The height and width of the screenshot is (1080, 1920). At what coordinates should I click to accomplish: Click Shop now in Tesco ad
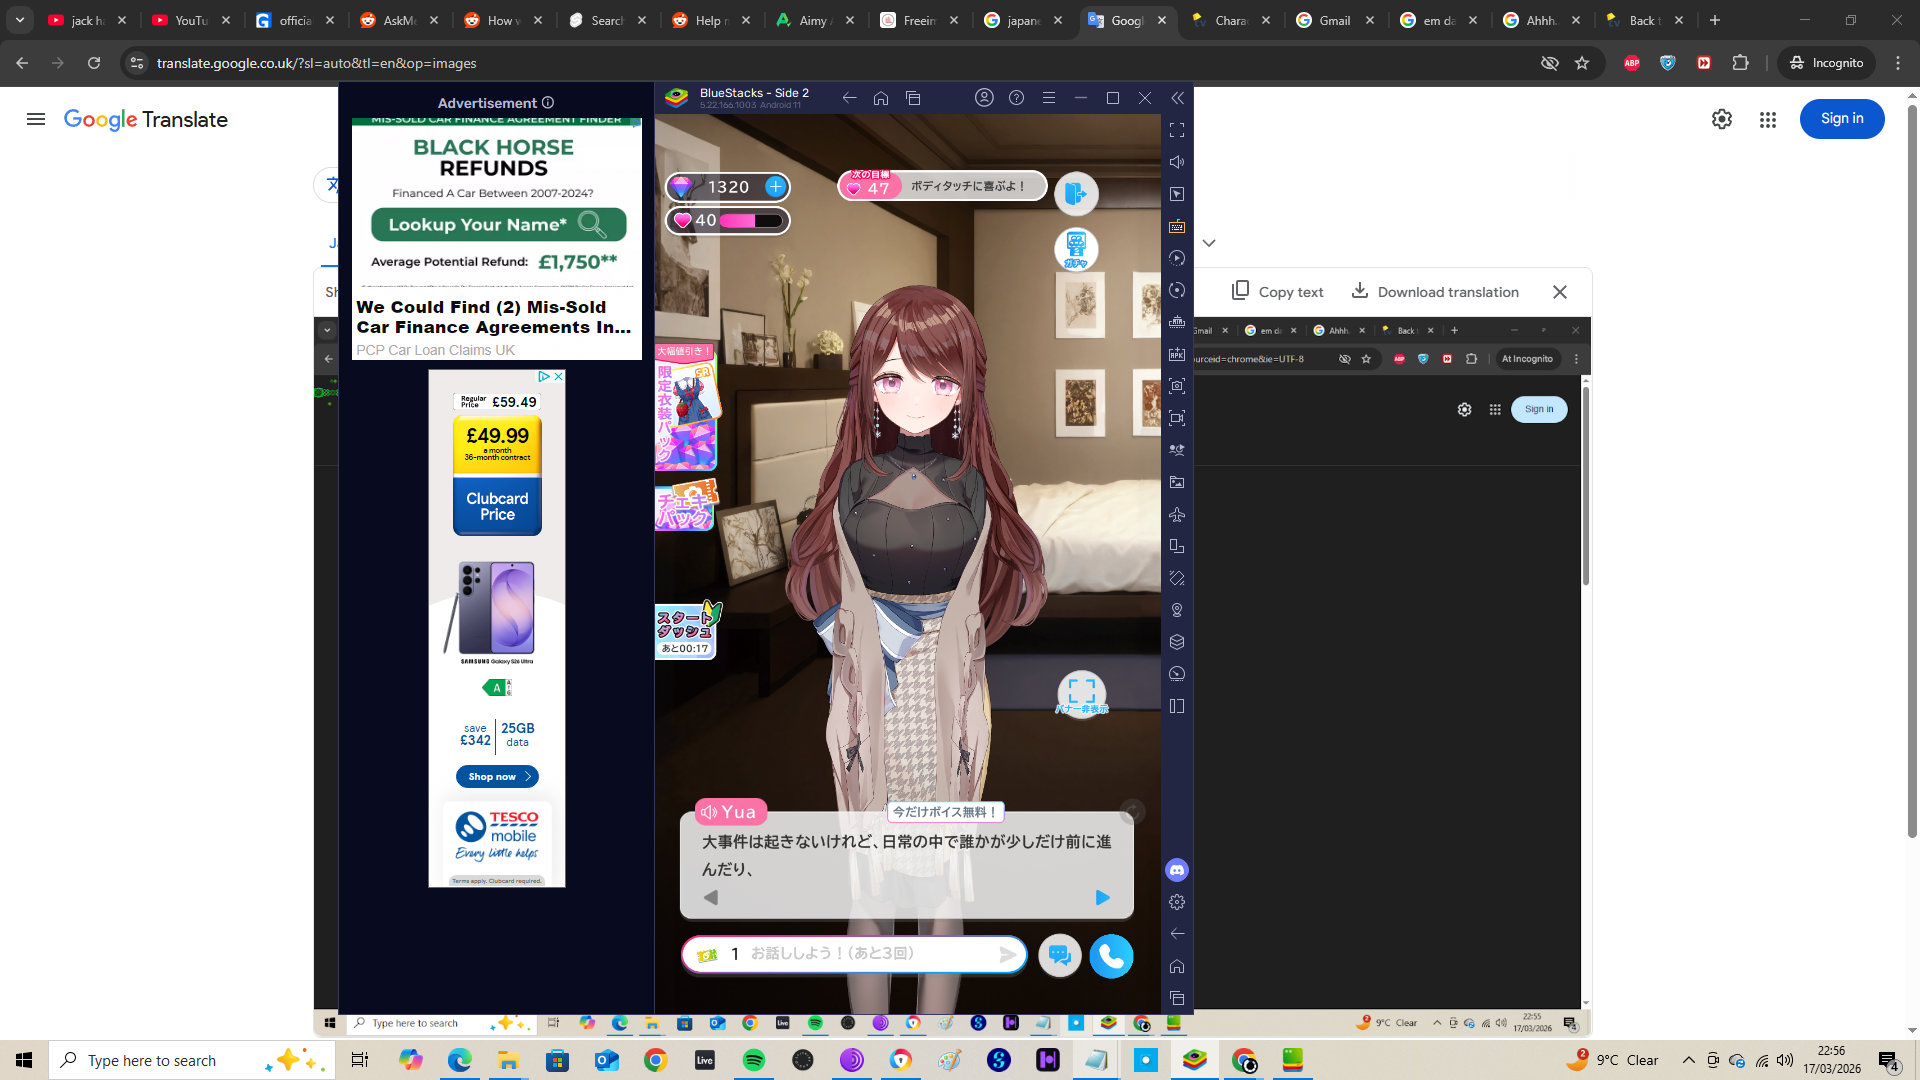pyautogui.click(x=497, y=776)
